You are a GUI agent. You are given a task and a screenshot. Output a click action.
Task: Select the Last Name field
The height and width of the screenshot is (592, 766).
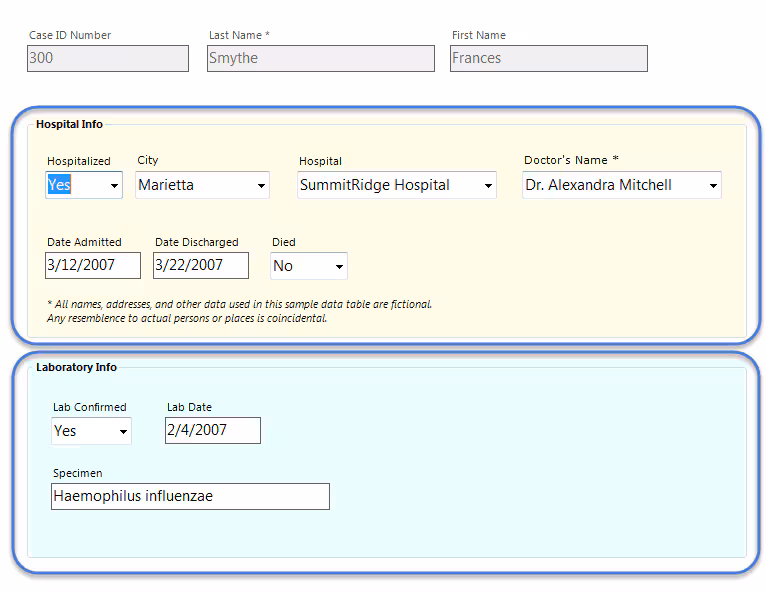coord(320,59)
